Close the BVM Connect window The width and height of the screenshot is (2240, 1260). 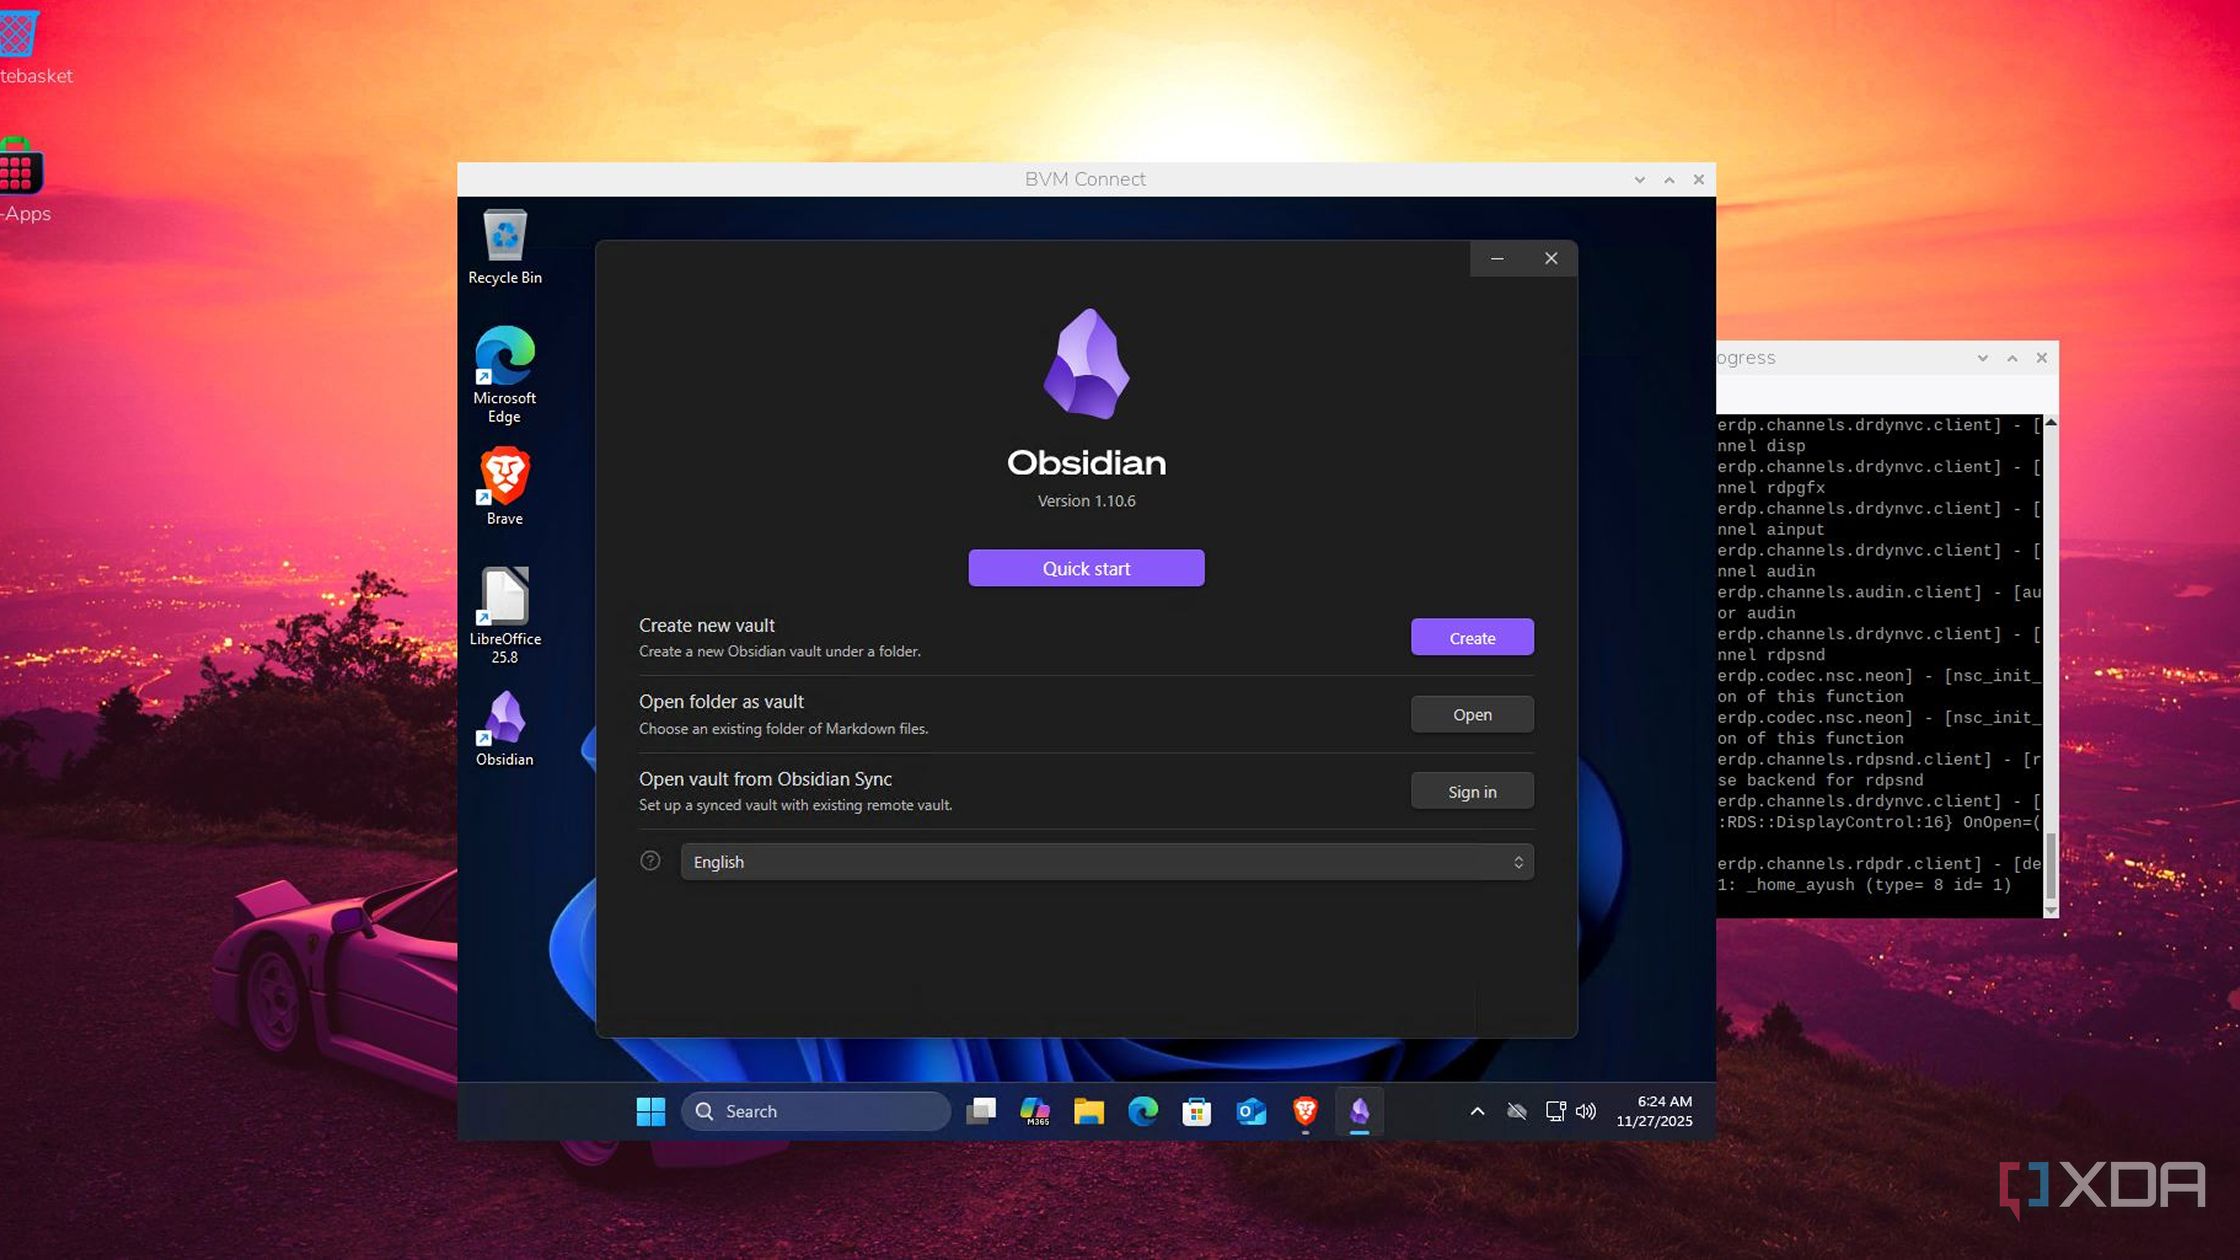pyautogui.click(x=1698, y=180)
